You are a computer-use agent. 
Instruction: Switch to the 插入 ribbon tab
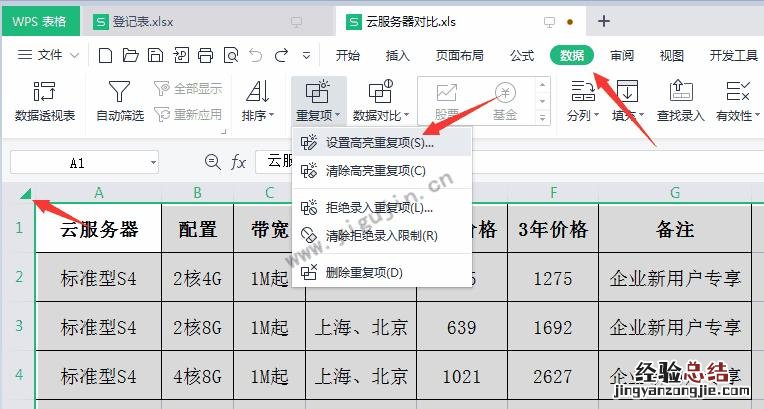398,56
